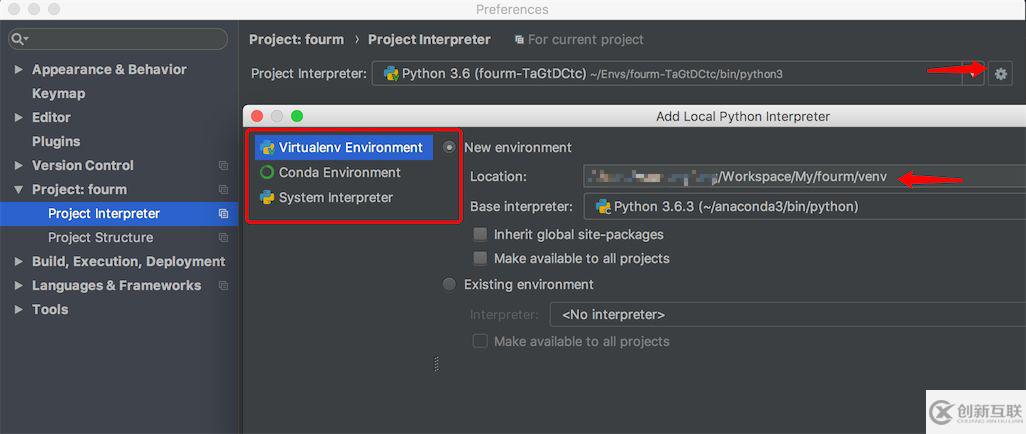The width and height of the screenshot is (1026, 434).
Task: Collapse the Project: fourm tree node
Action: 19,189
